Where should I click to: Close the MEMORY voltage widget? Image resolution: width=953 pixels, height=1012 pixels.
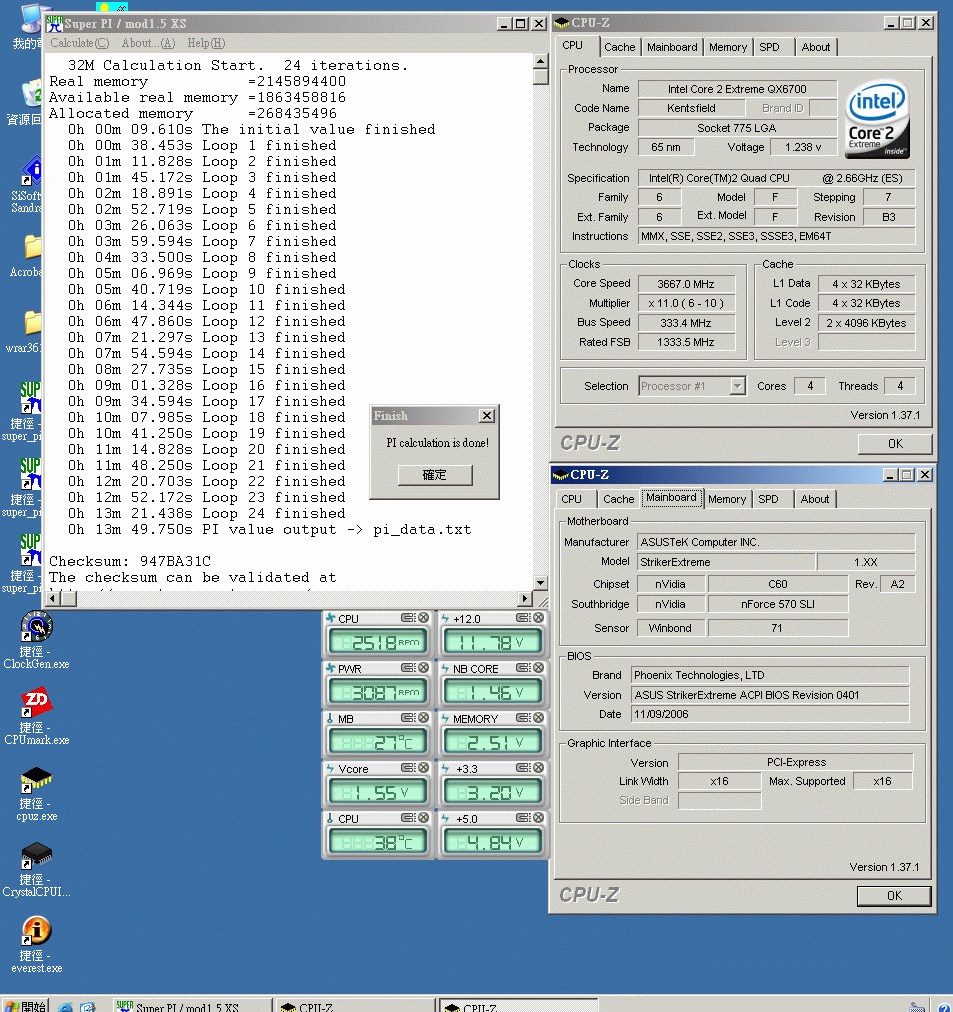(538, 718)
